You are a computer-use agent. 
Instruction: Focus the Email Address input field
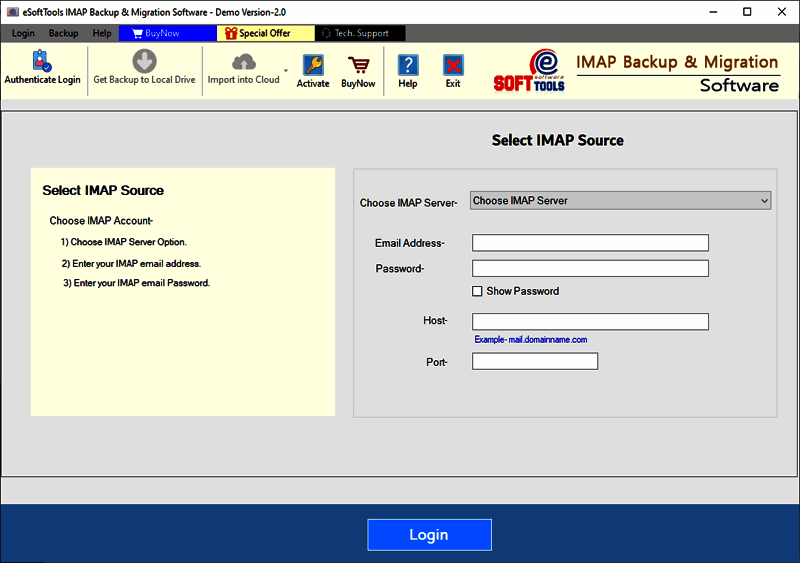(x=590, y=243)
